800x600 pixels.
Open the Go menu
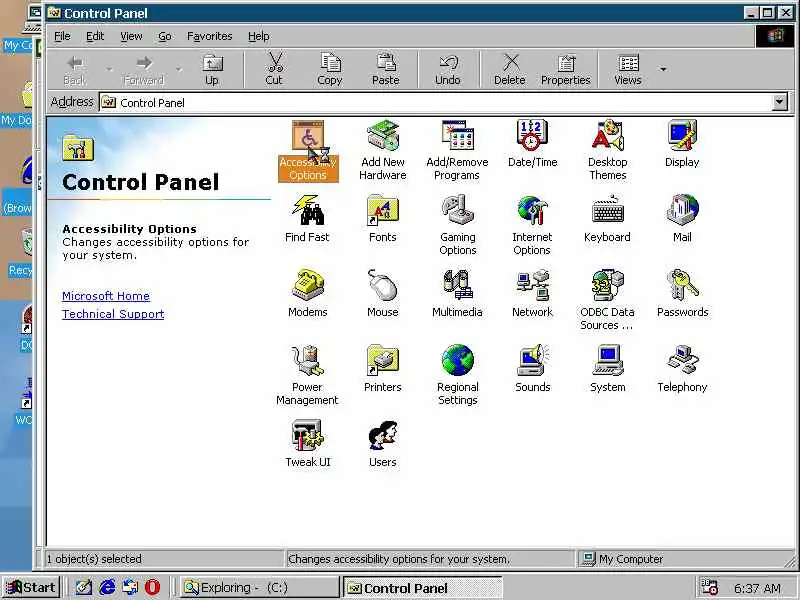(164, 36)
